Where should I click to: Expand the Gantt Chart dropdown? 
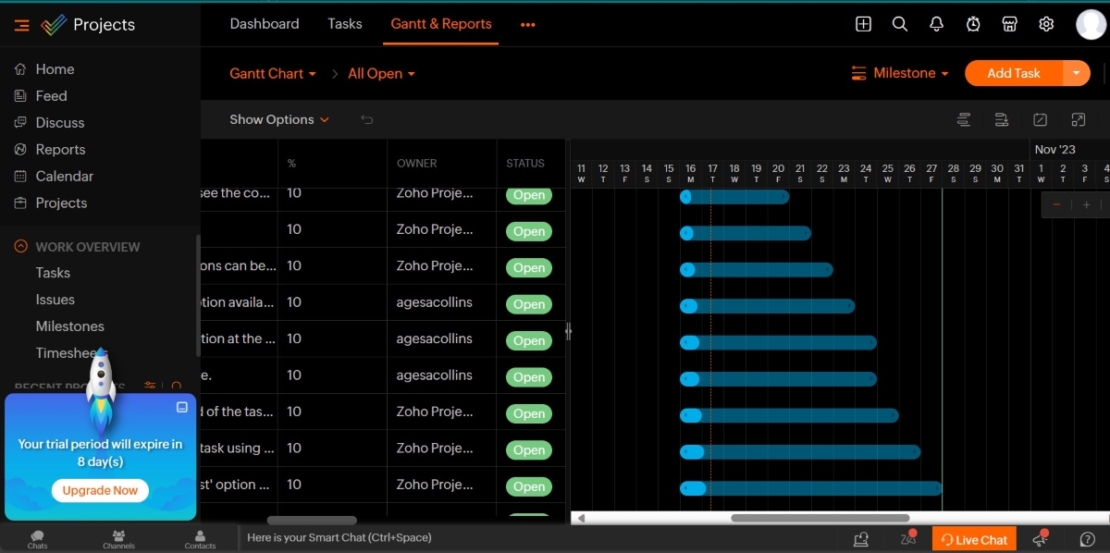(x=272, y=74)
